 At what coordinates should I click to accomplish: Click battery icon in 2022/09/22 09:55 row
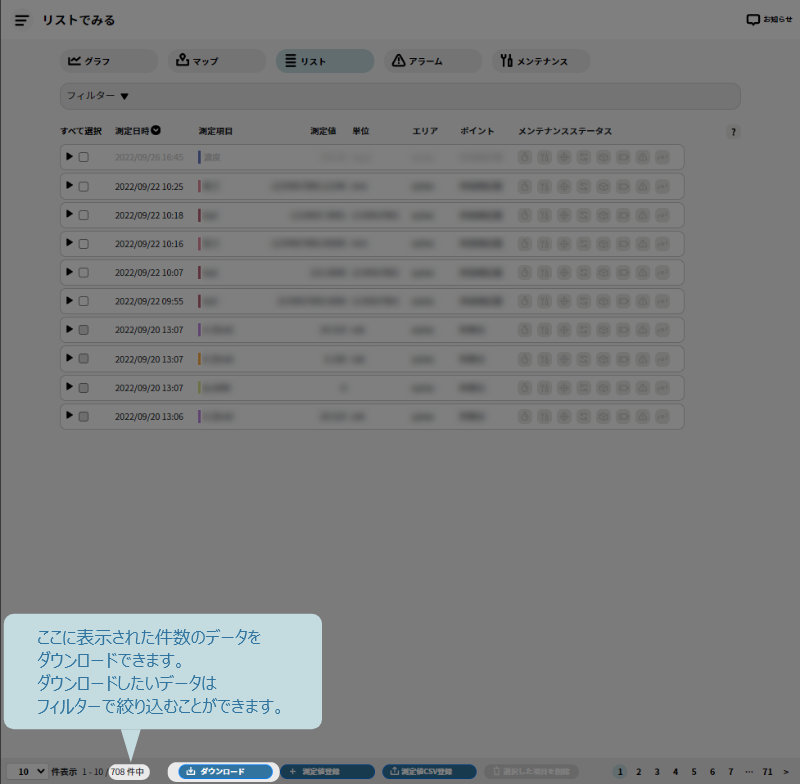point(623,301)
